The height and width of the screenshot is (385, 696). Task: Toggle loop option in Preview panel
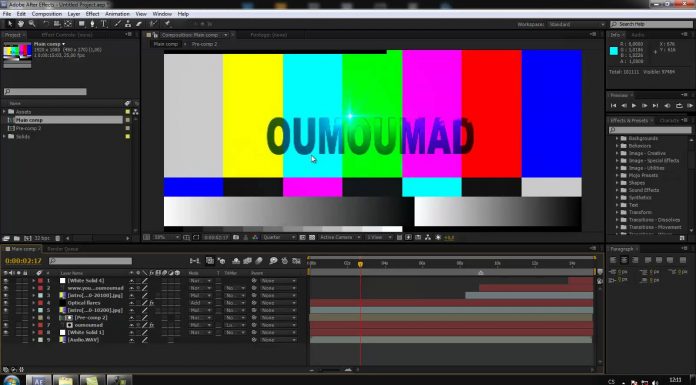[x=679, y=106]
